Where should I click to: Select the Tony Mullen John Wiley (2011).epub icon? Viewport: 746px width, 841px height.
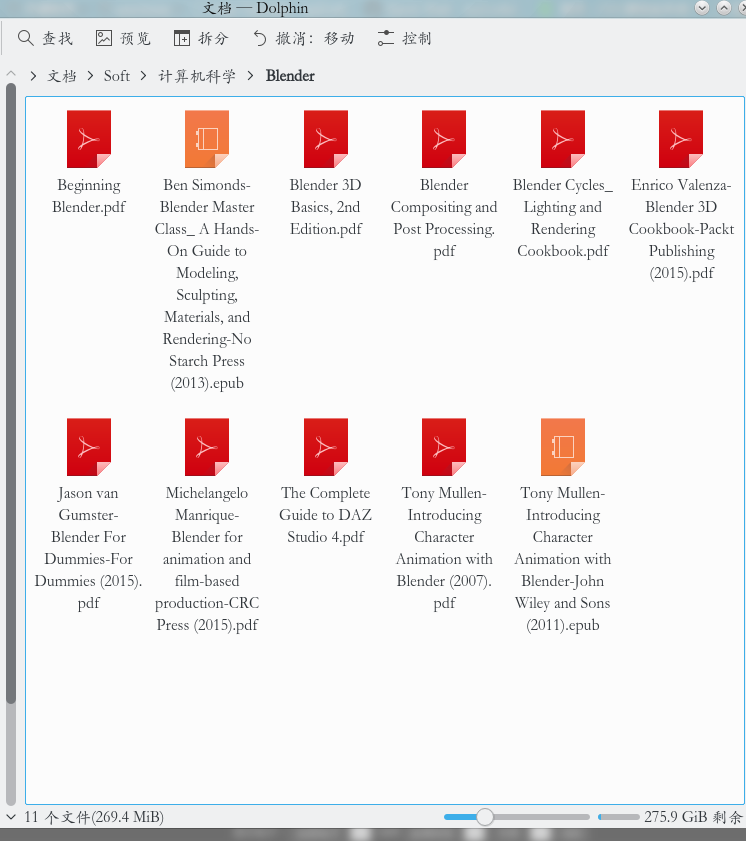pyautogui.click(x=563, y=447)
